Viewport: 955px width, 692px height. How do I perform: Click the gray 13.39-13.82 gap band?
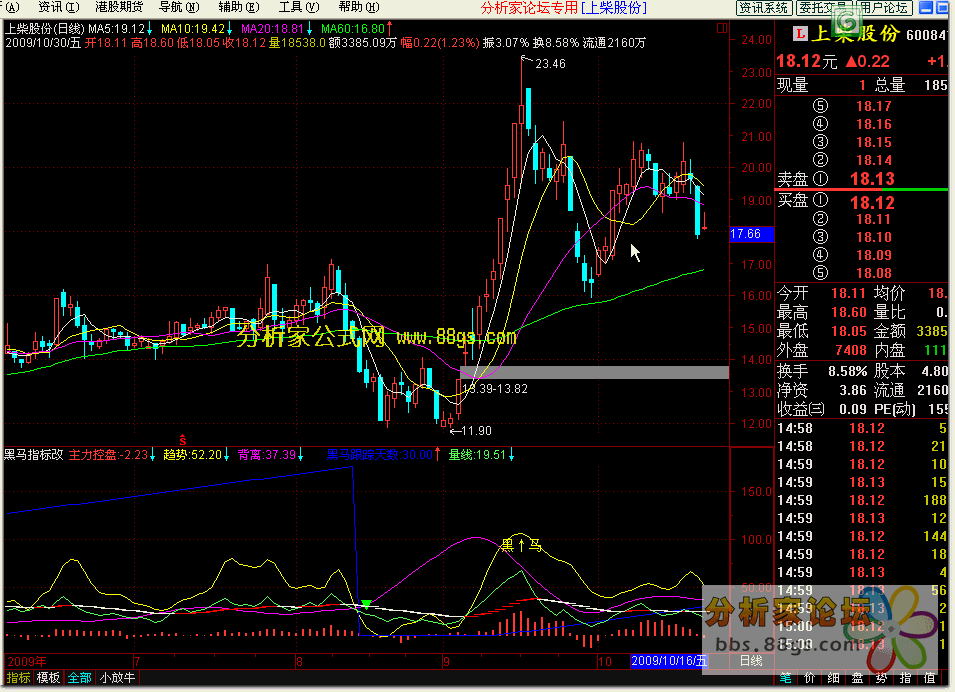594,372
